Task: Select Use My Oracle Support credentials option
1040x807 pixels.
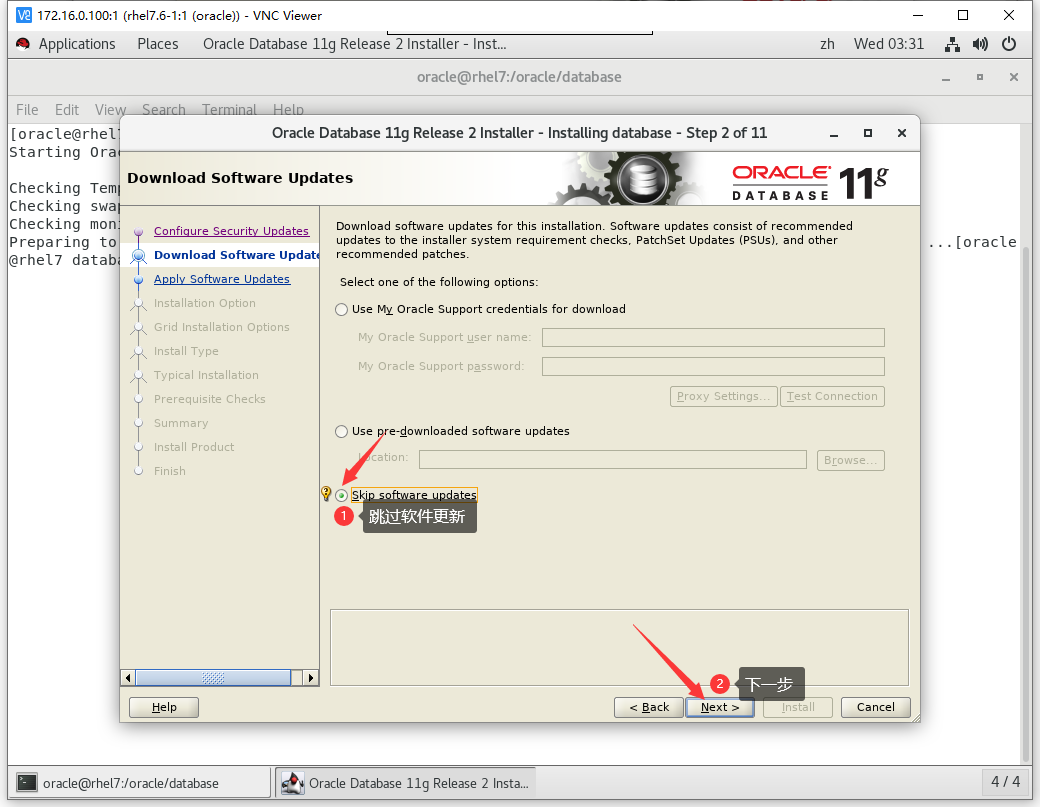Action: pos(342,310)
